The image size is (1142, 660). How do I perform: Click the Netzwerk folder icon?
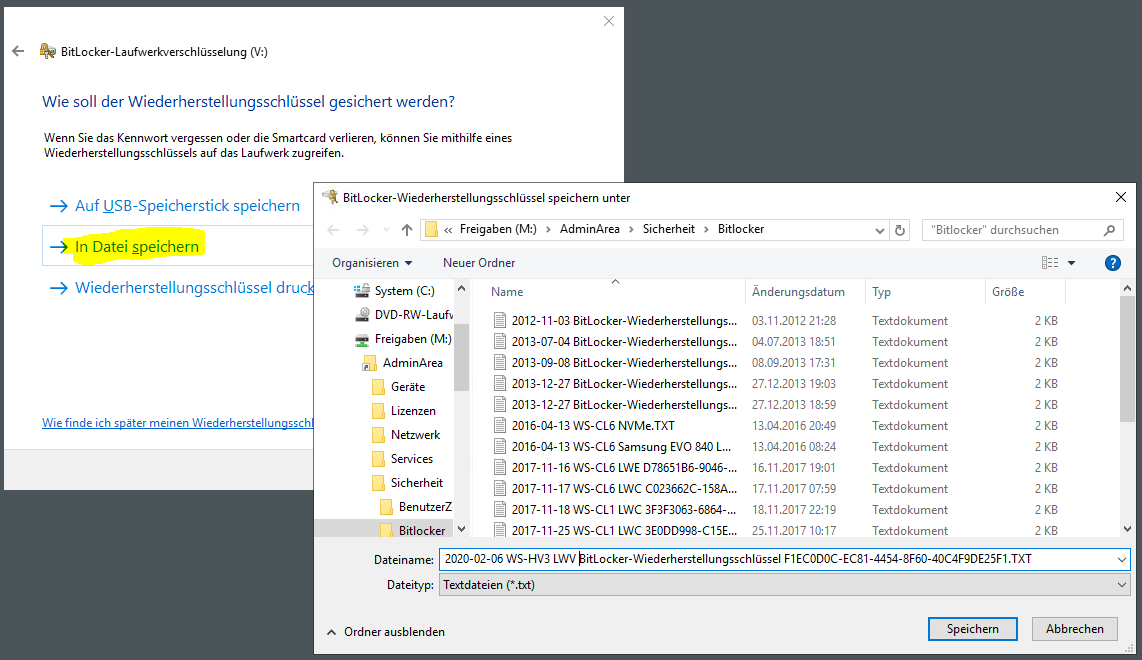(x=378, y=435)
